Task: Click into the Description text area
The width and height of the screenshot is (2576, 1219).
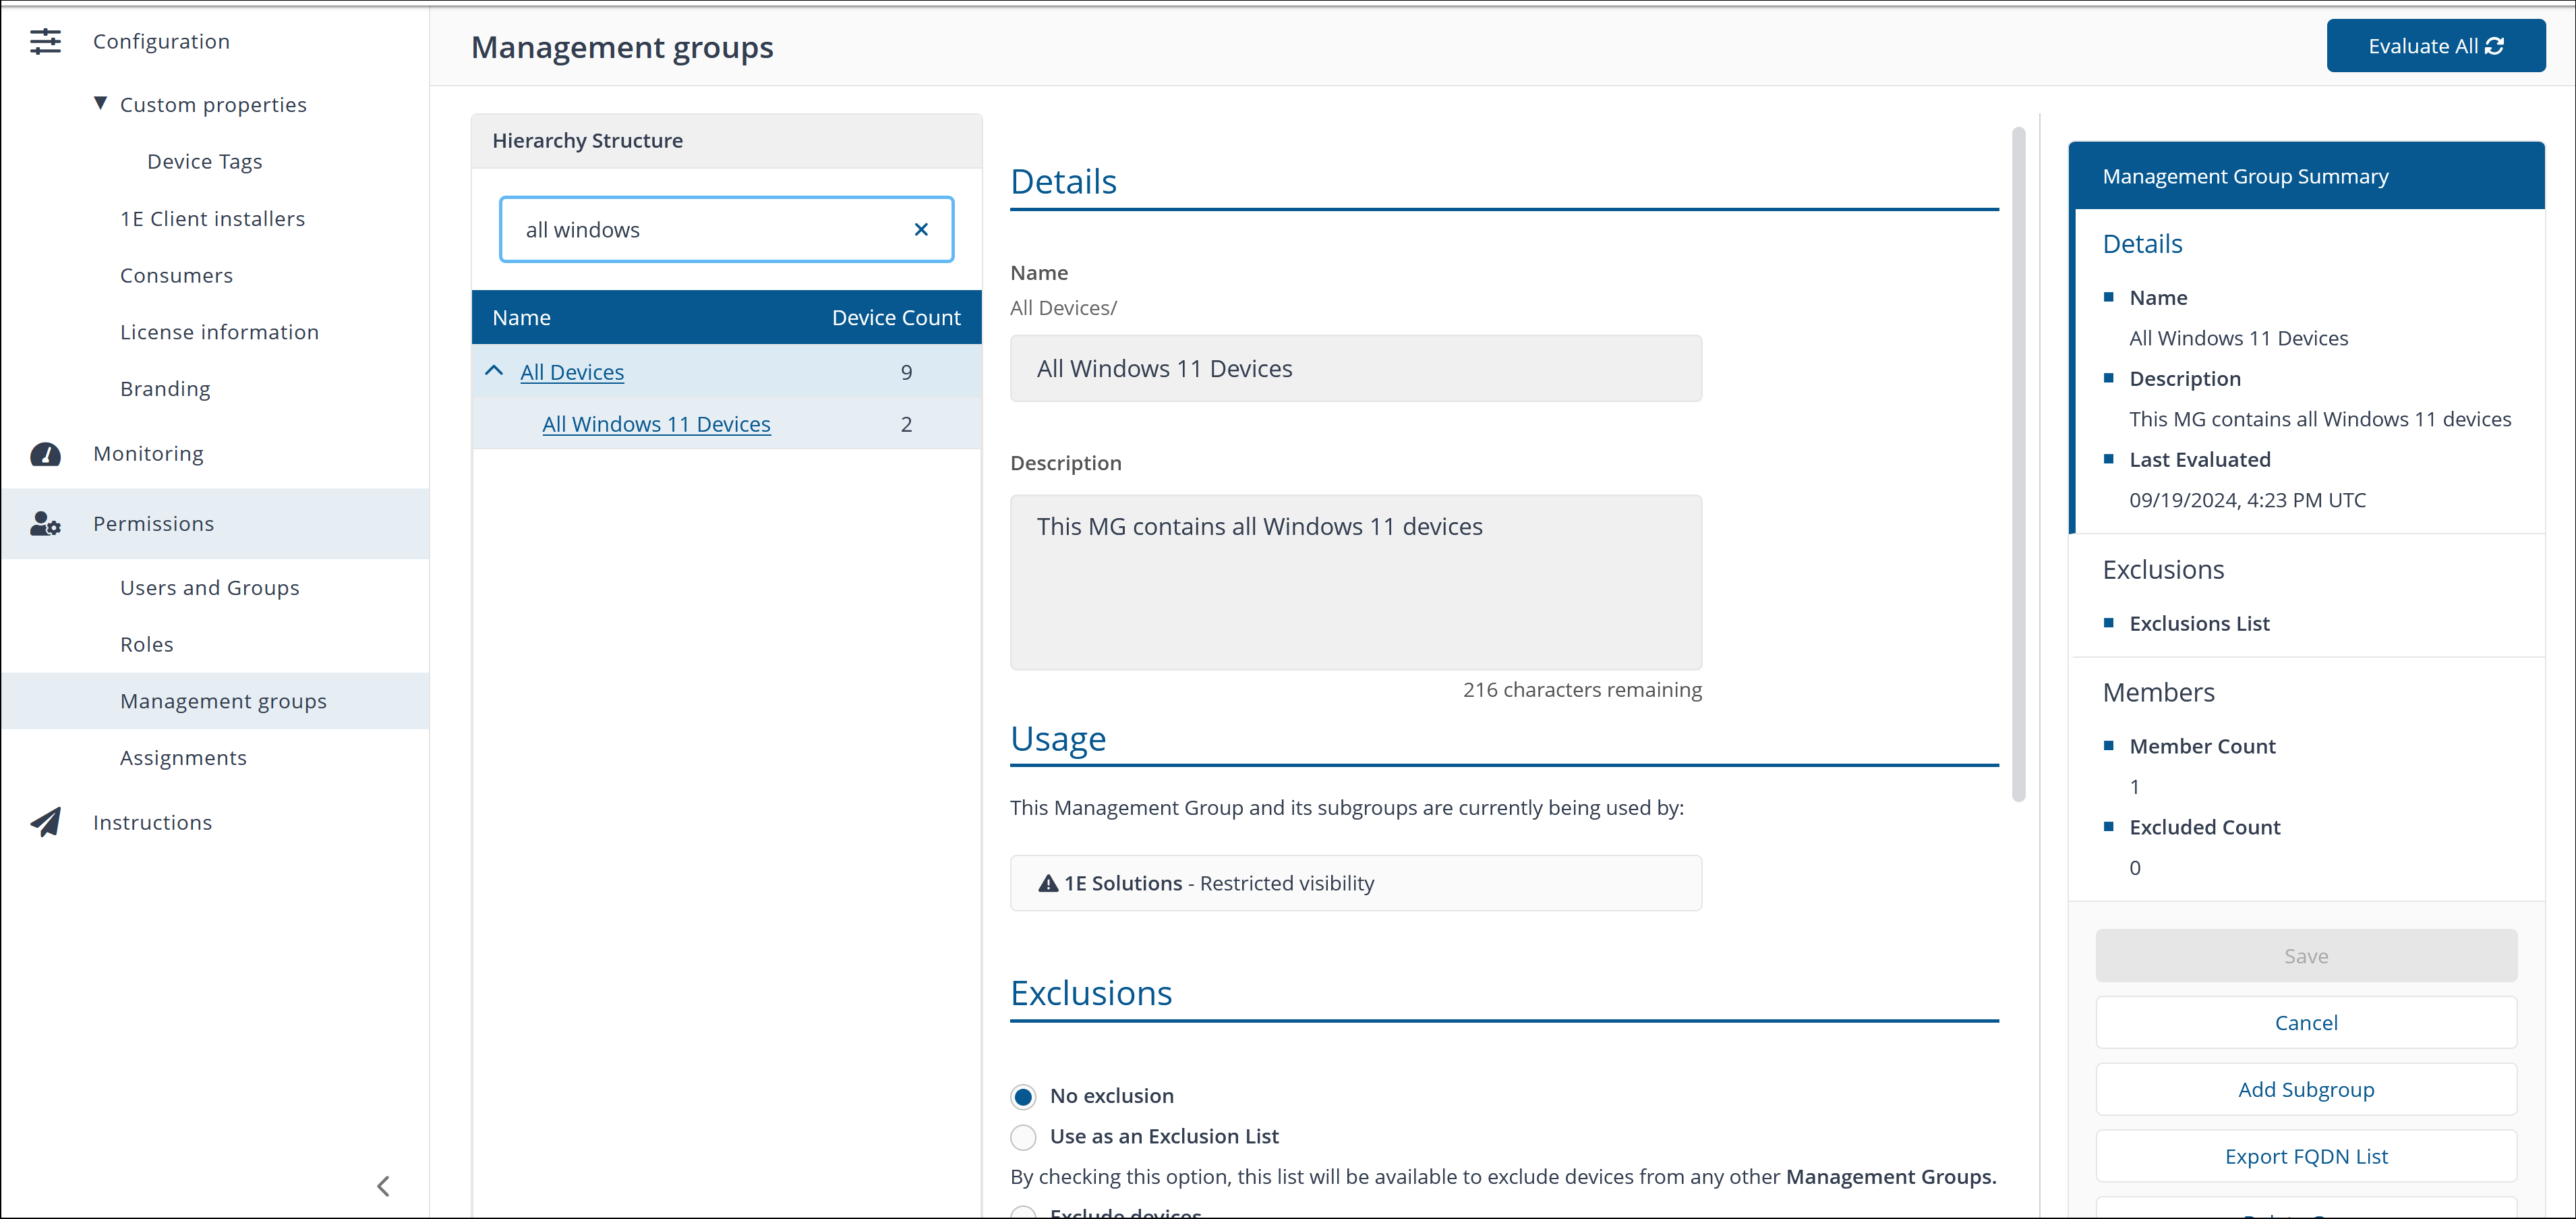Action: [1355, 582]
